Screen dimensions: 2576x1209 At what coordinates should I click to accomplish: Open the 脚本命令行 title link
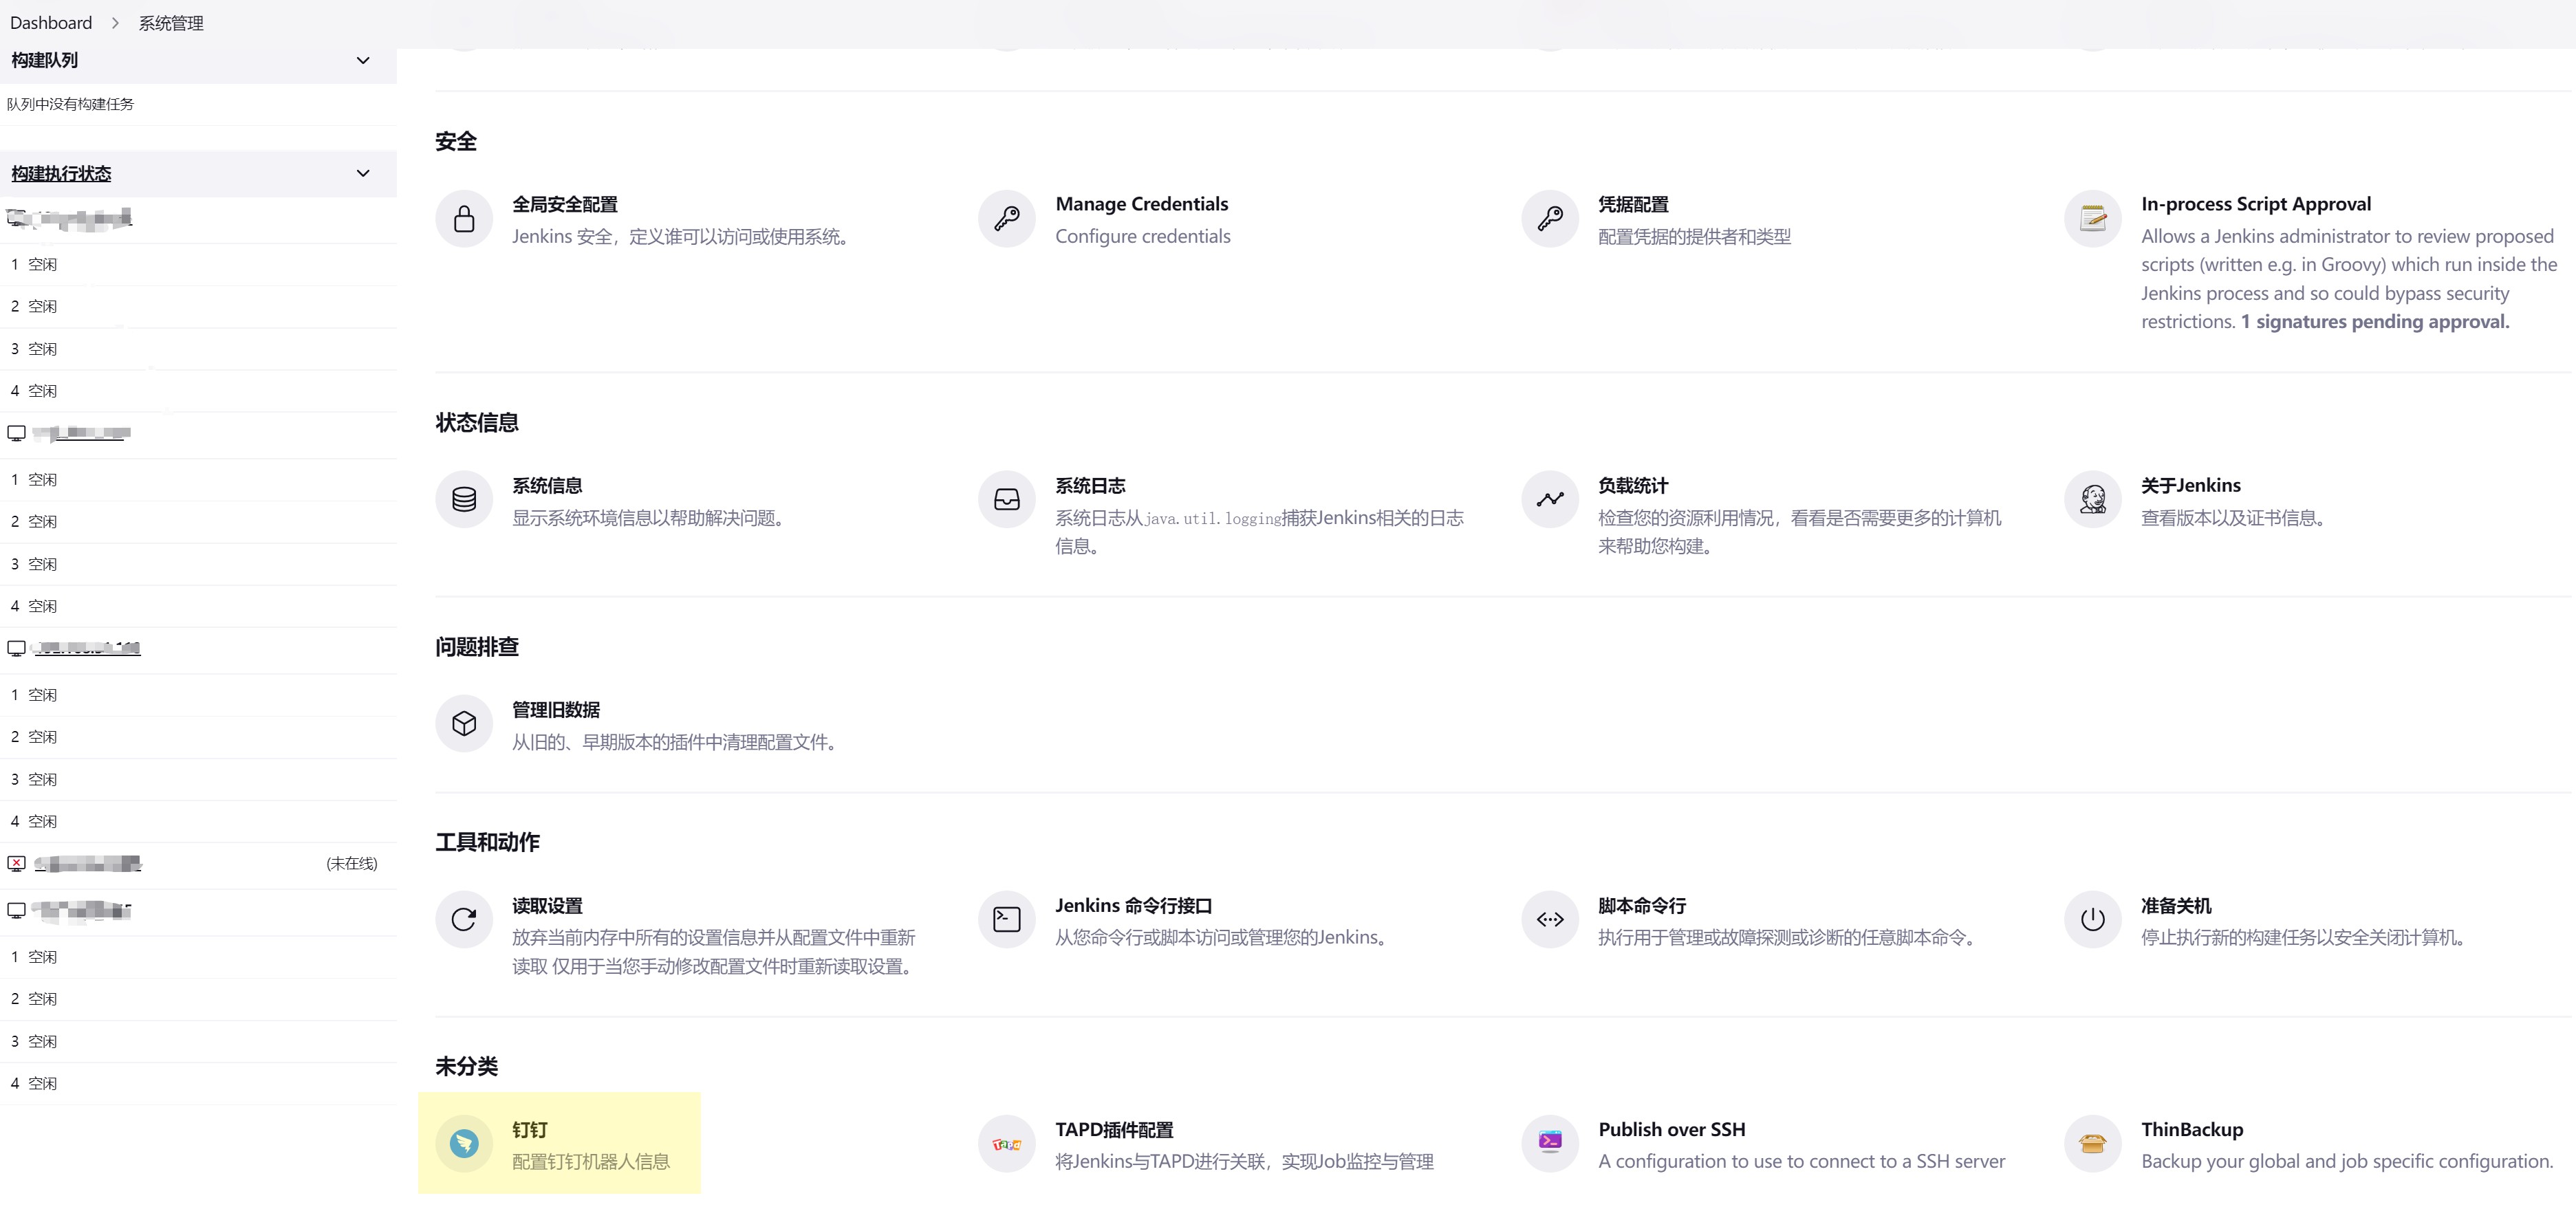click(x=1642, y=906)
